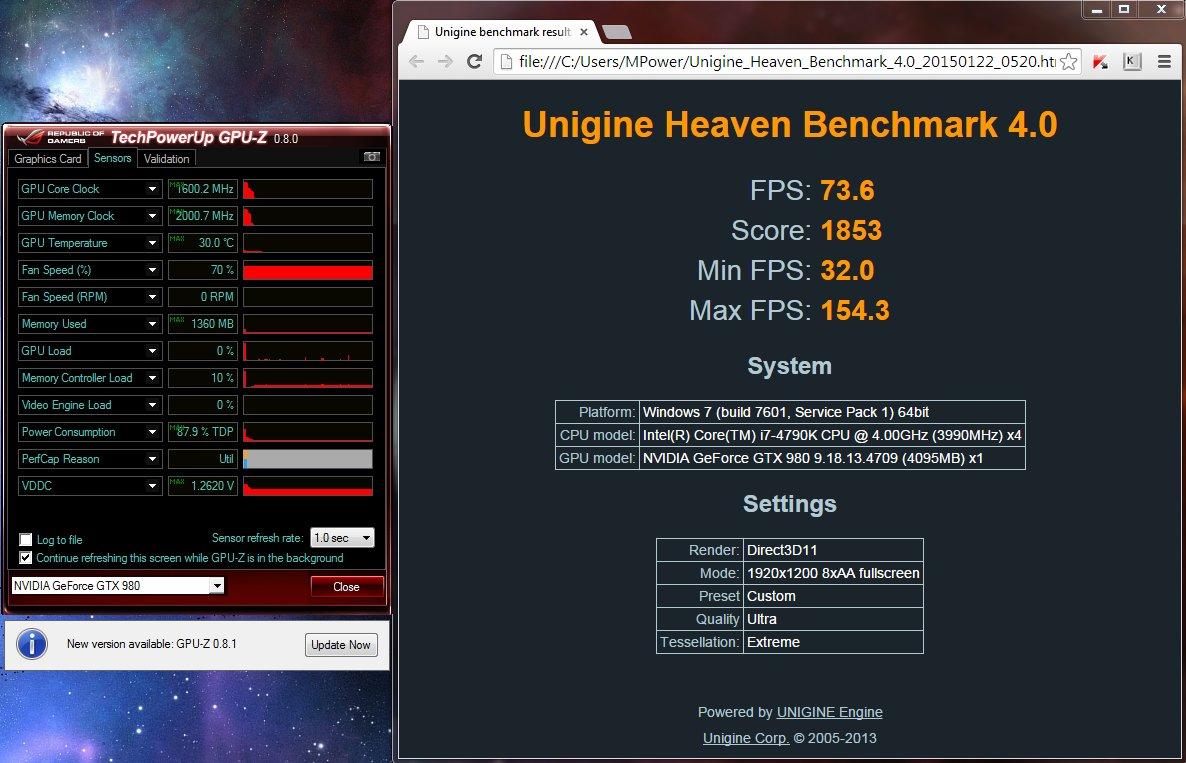Viewport: 1186px width, 763px height.
Task: Click the Direct3D11 render cell
Action: (833, 550)
